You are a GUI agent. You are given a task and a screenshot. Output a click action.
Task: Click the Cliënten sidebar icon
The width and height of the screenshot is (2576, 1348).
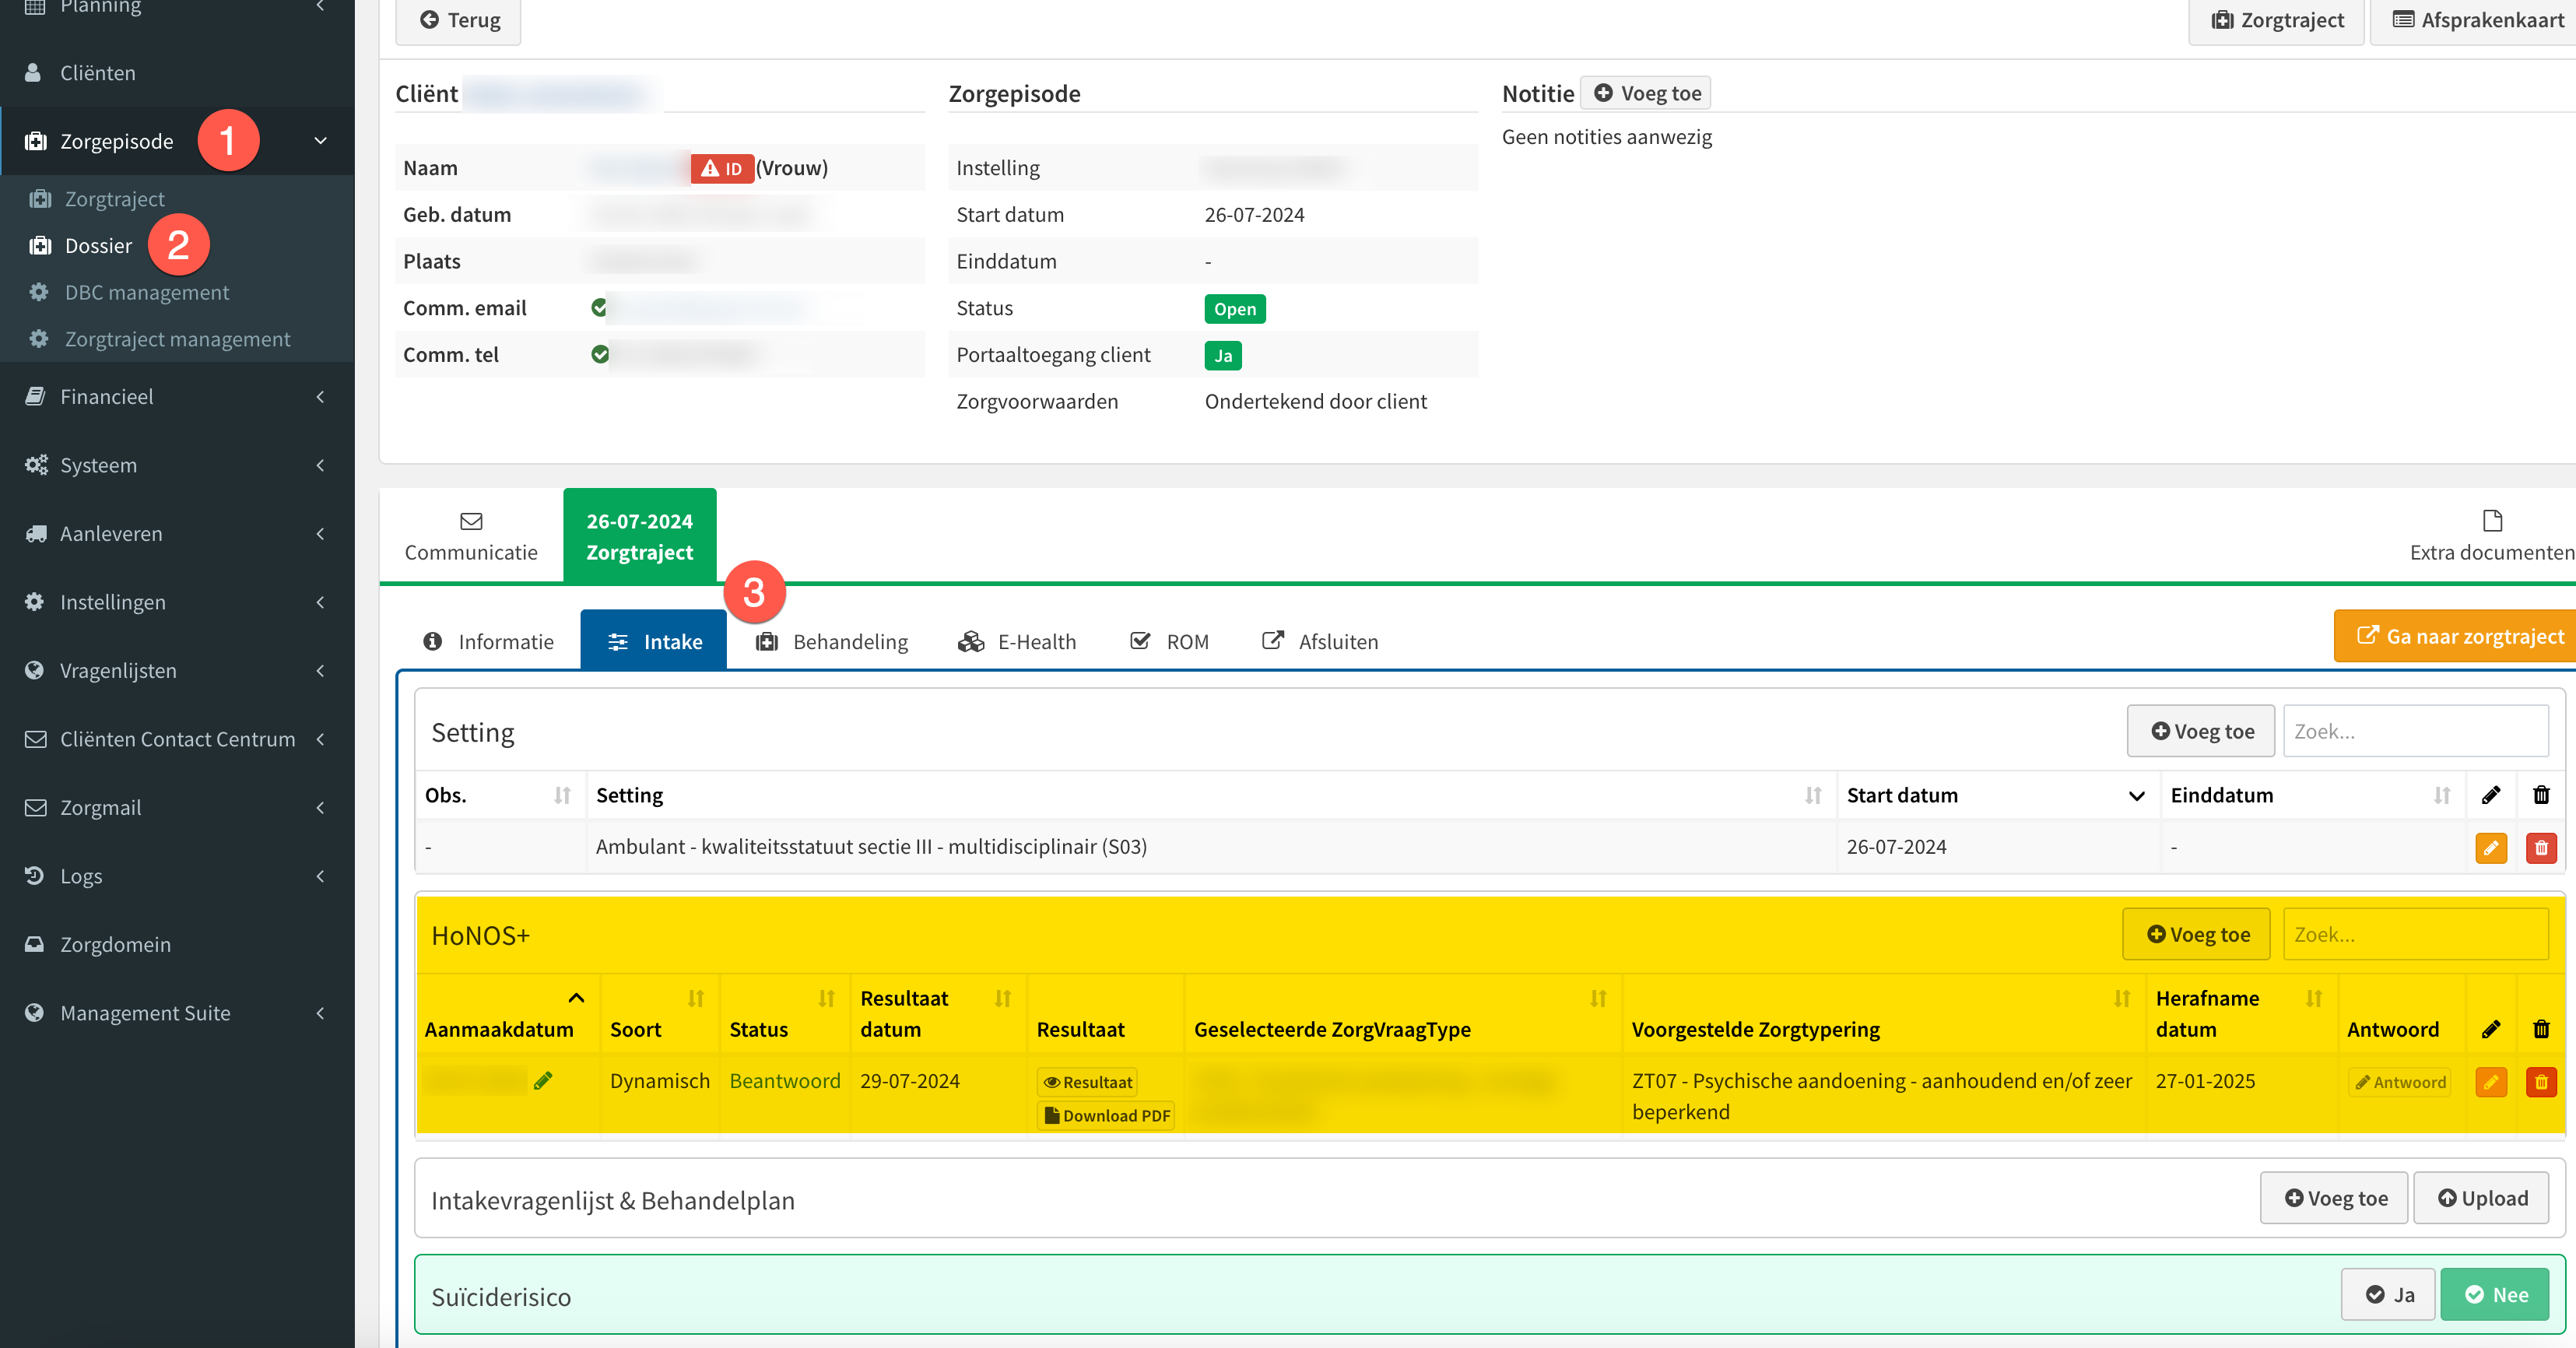tap(33, 73)
